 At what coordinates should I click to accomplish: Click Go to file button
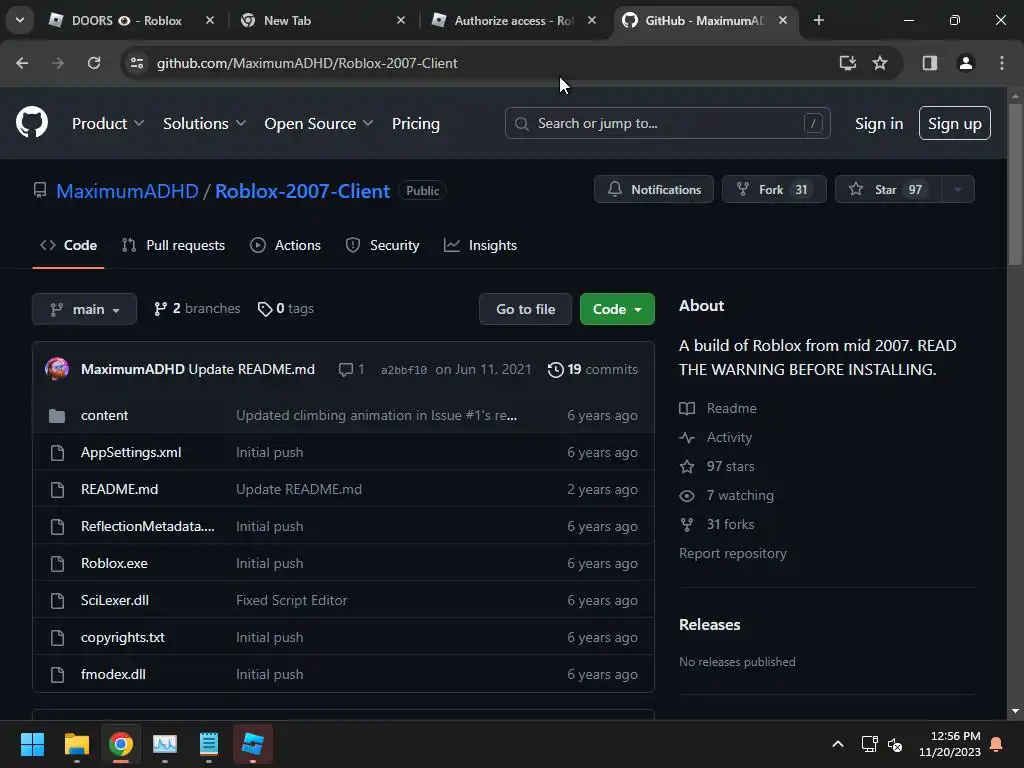coord(525,309)
